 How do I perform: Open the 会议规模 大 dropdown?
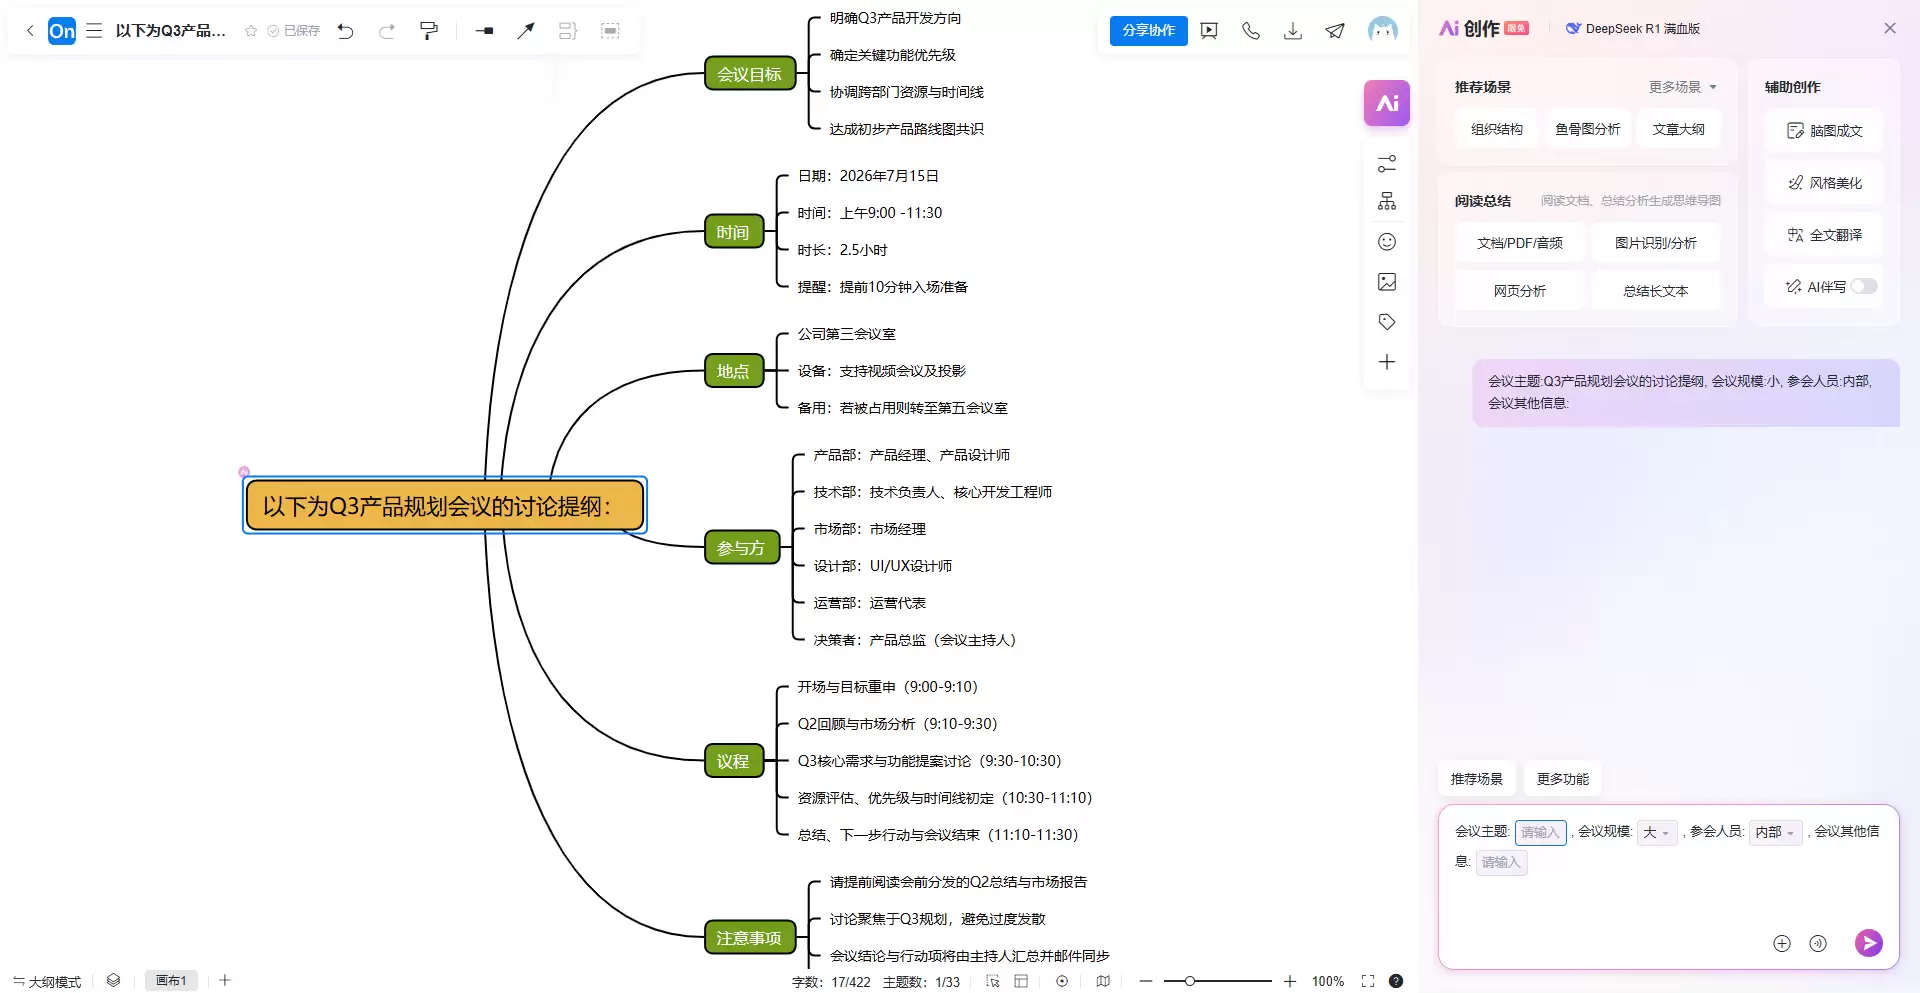click(x=1656, y=832)
